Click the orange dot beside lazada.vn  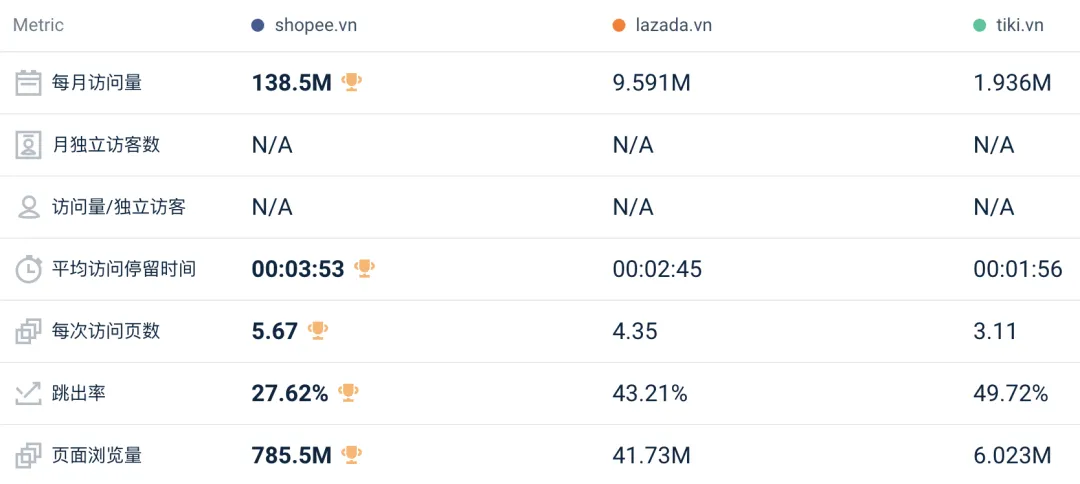(x=619, y=25)
